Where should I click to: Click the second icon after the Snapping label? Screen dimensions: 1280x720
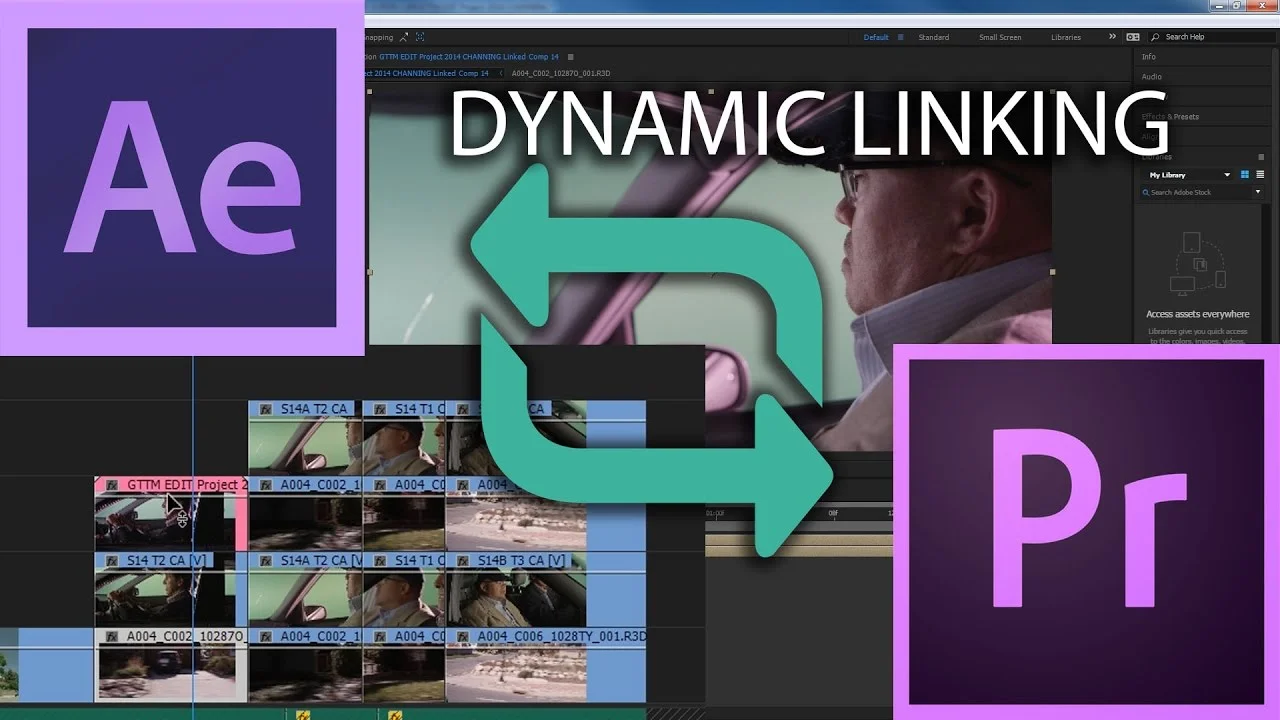[419, 37]
